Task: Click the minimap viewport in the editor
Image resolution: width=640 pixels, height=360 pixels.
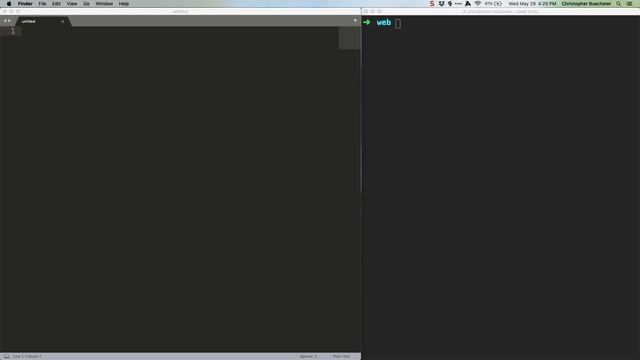Action: pos(349,38)
